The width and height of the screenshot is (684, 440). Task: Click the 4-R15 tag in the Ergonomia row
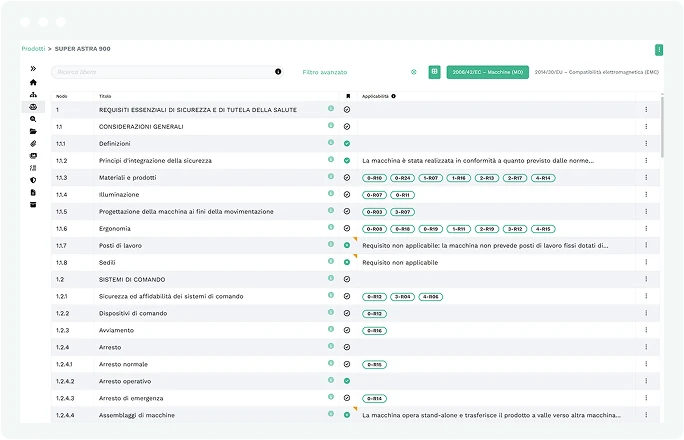(543, 229)
